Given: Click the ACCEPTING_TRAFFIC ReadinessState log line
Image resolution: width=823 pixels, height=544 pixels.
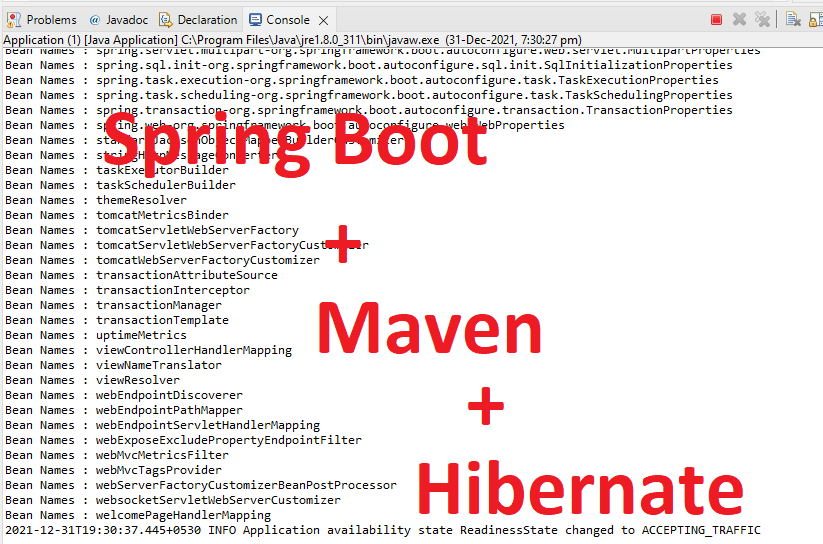Looking at the screenshot, I should click(383, 530).
